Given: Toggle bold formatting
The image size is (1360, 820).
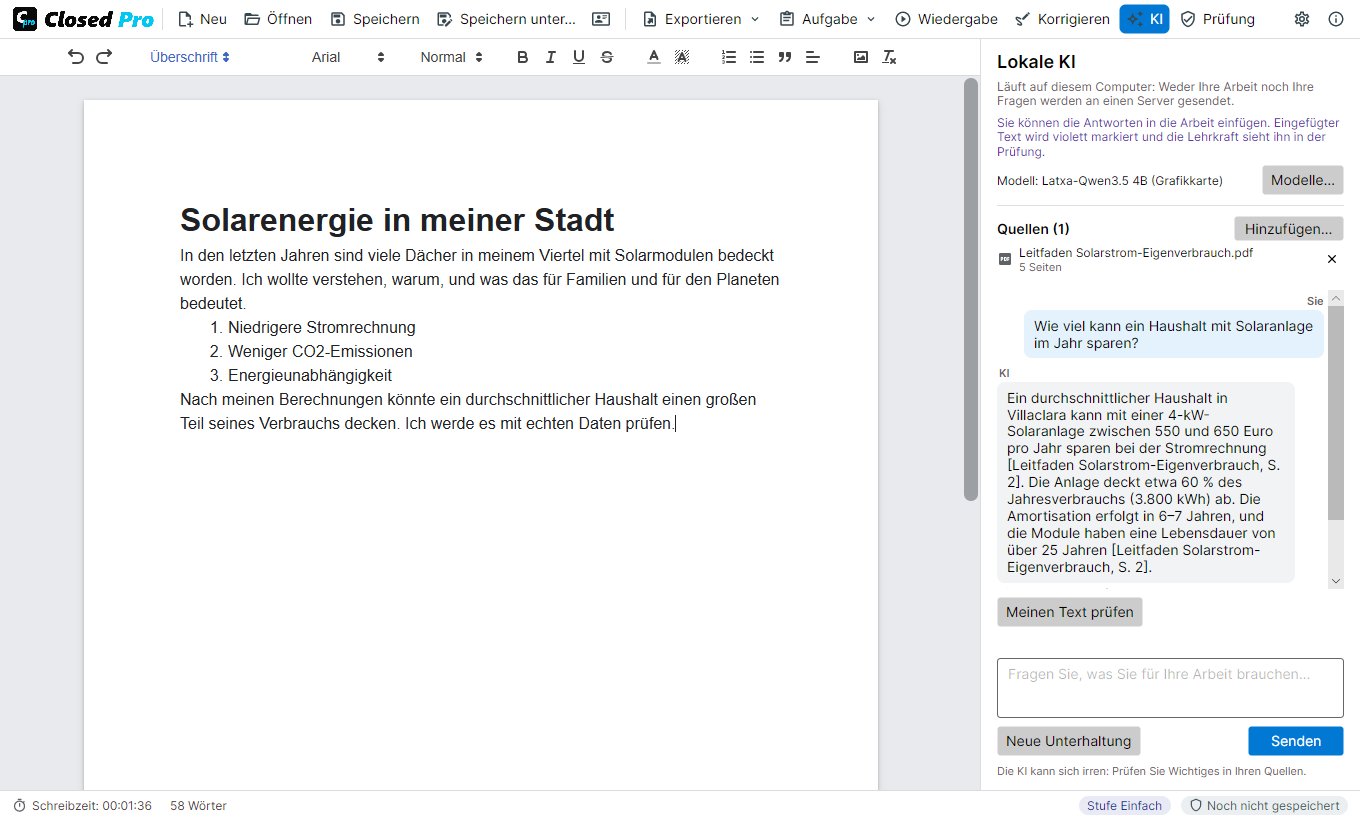Looking at the screenshot, I should point(522,57).
